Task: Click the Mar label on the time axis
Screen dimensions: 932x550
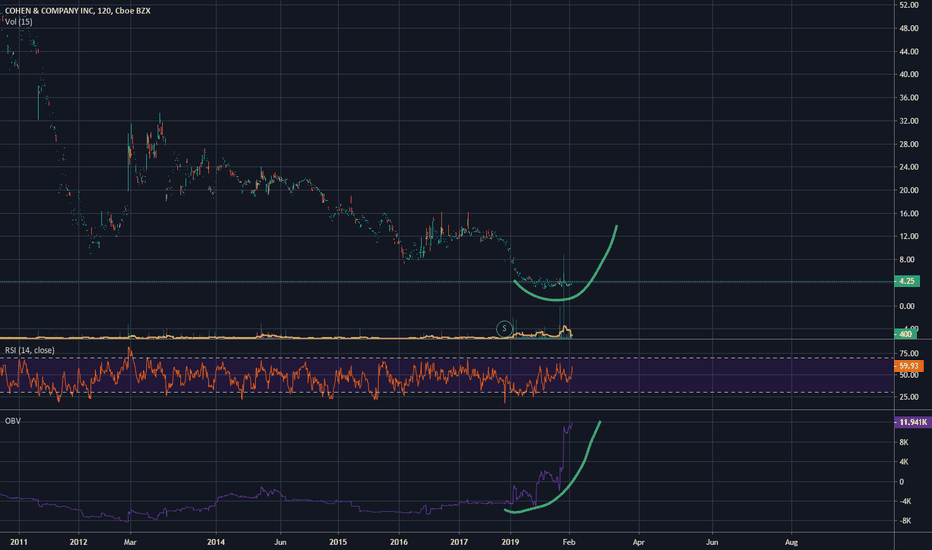Action: coord(130,542)
